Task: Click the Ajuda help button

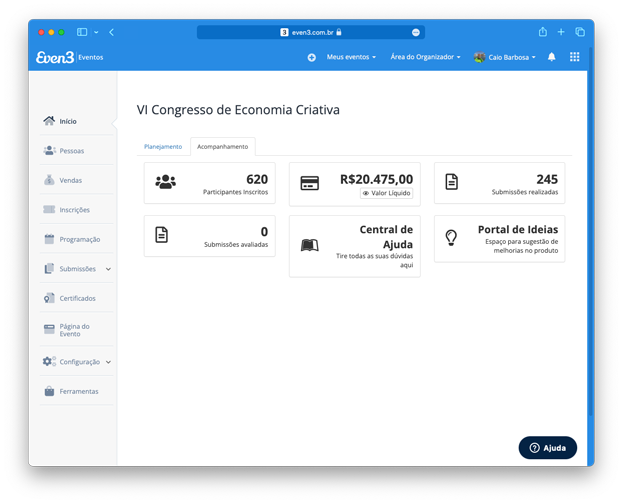Action: point(547,448)
